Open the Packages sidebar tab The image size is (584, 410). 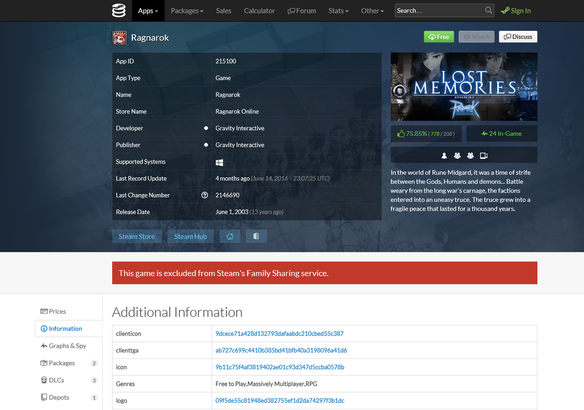coord(68,363)
